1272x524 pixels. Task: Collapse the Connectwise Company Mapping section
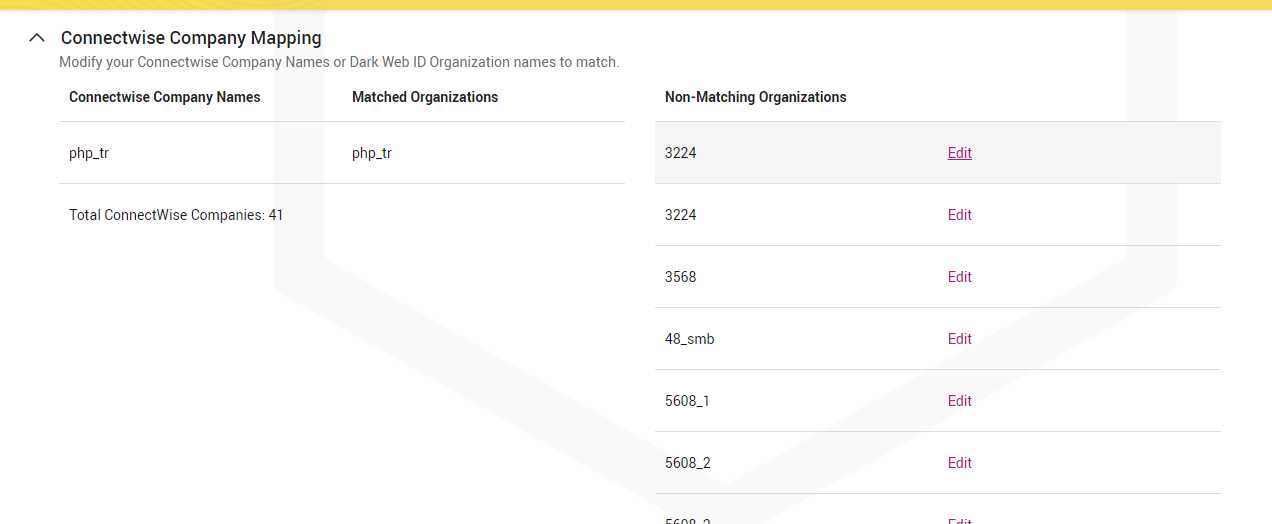37,38
